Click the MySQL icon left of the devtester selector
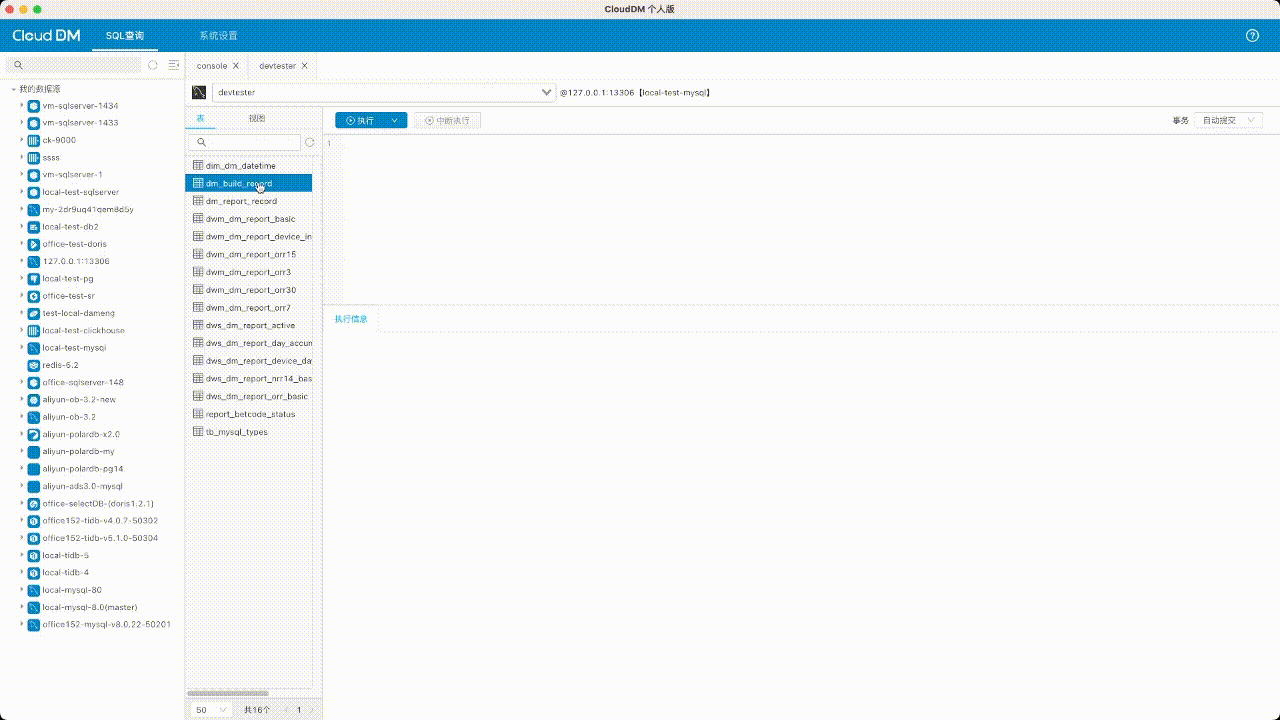 (x=199, y=92)
